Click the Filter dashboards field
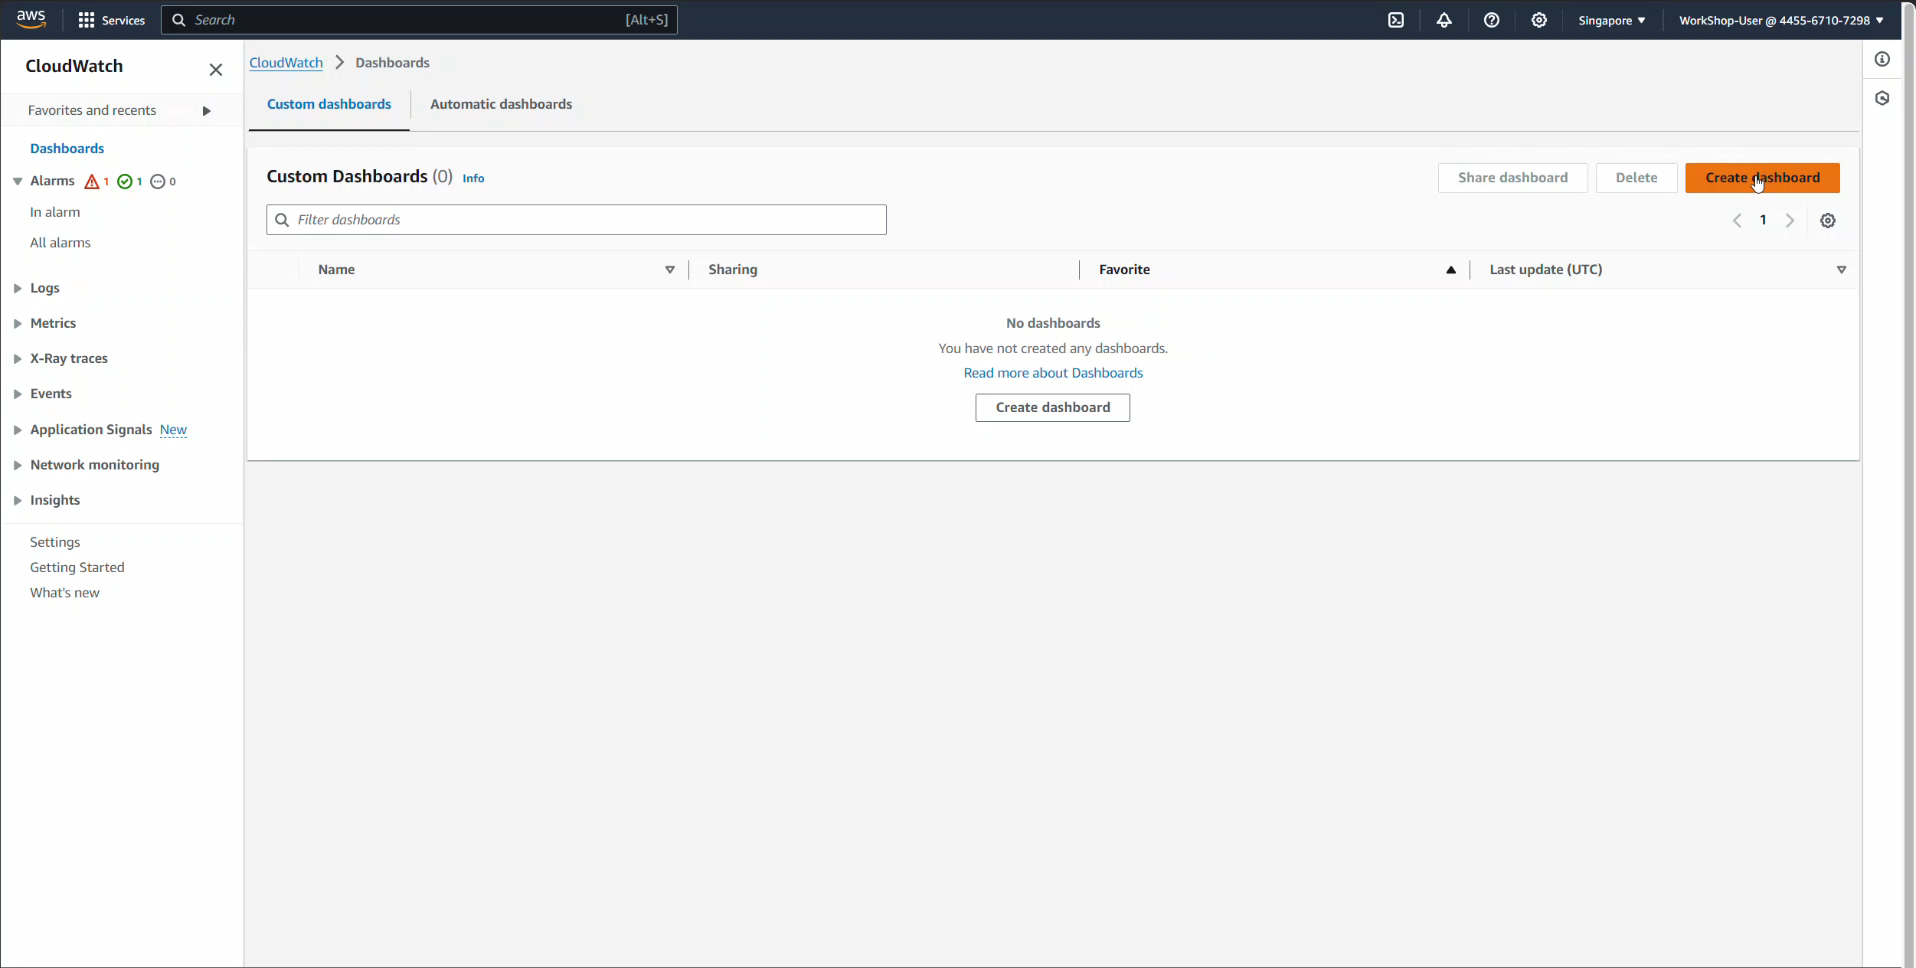1916x968 pixels. click(576, 219)
